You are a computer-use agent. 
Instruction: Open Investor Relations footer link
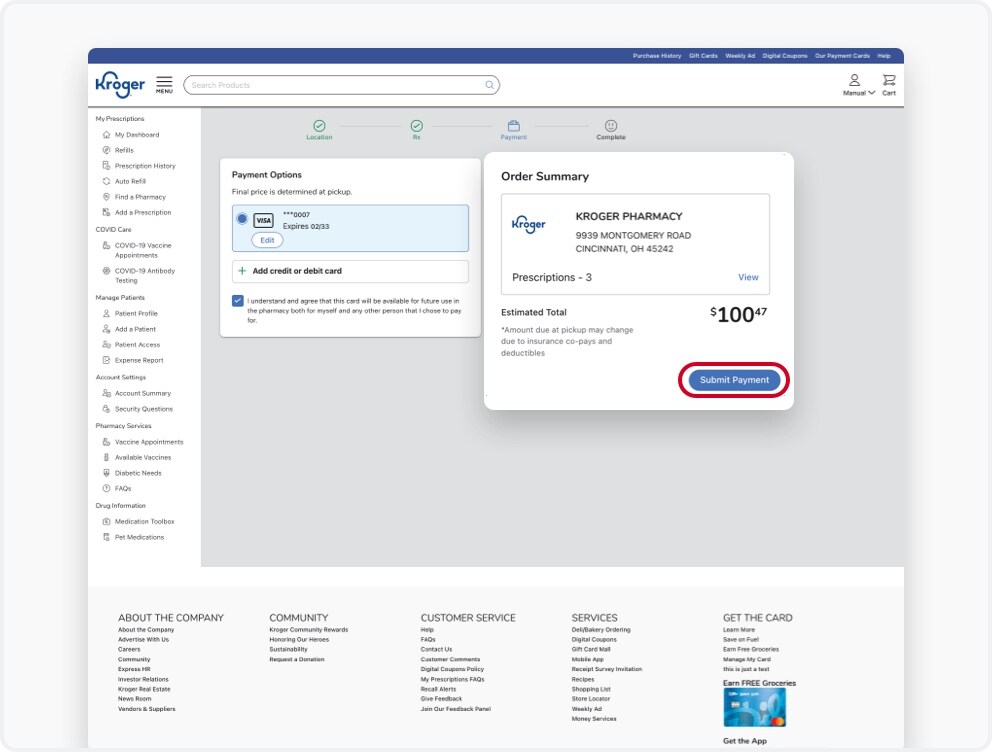point(143,679)
